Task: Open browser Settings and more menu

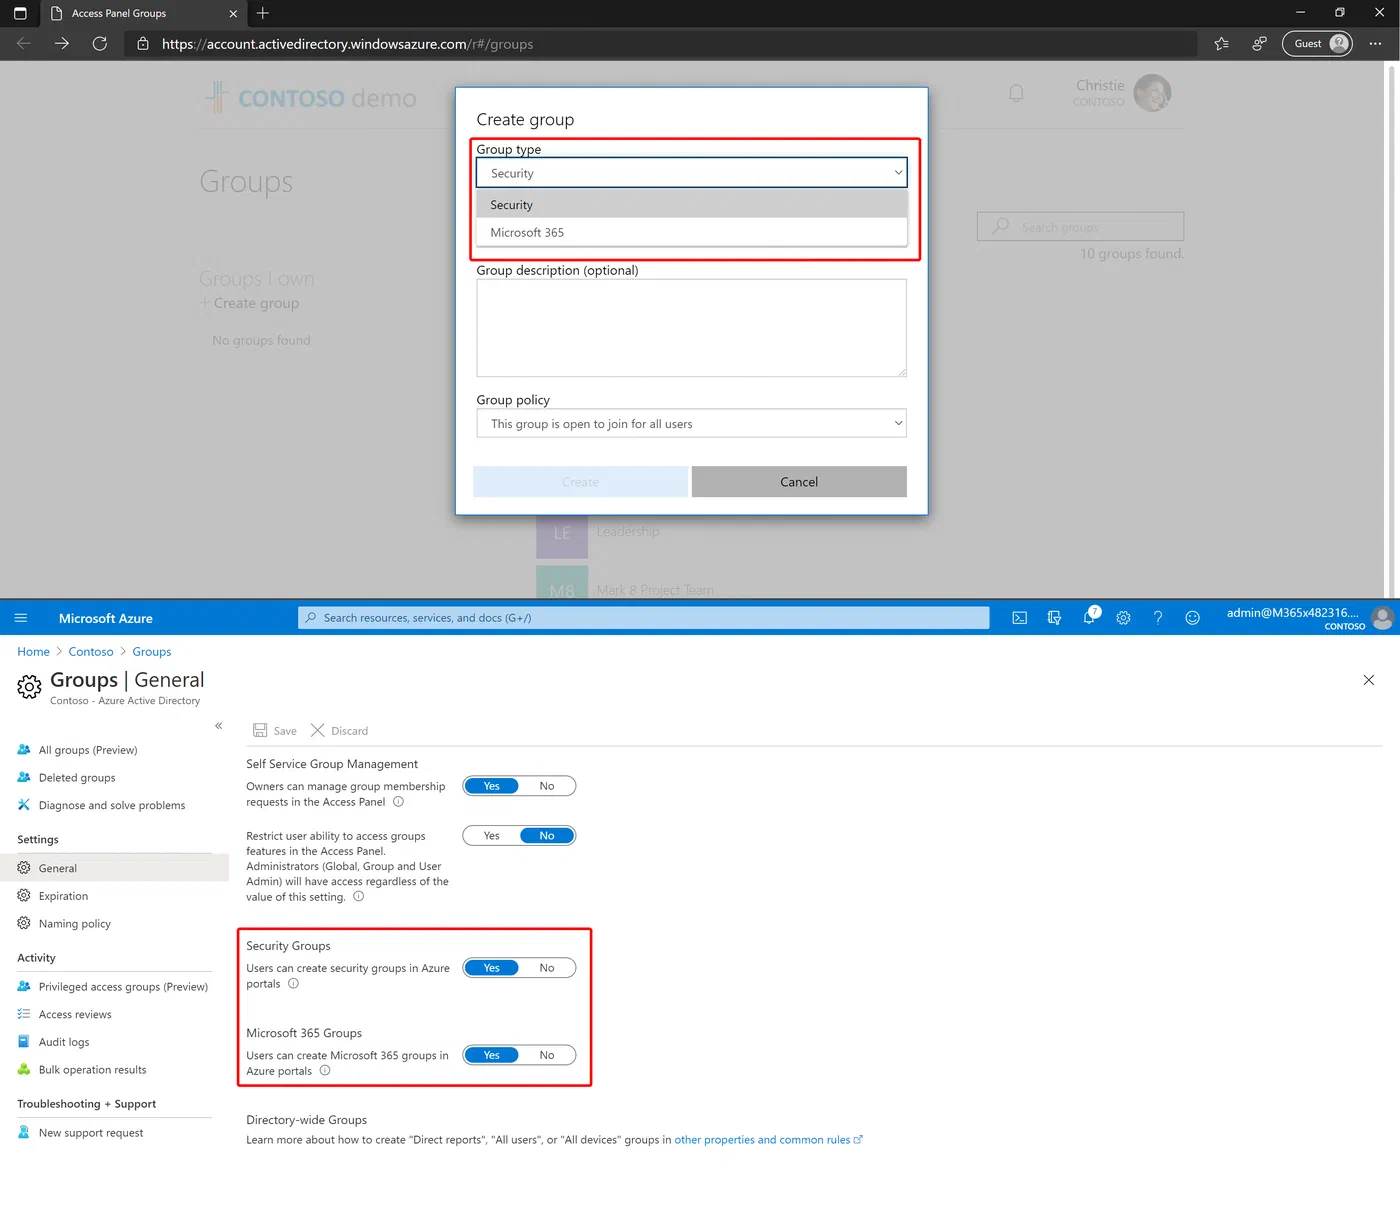Action: [x=1376, y=44]
